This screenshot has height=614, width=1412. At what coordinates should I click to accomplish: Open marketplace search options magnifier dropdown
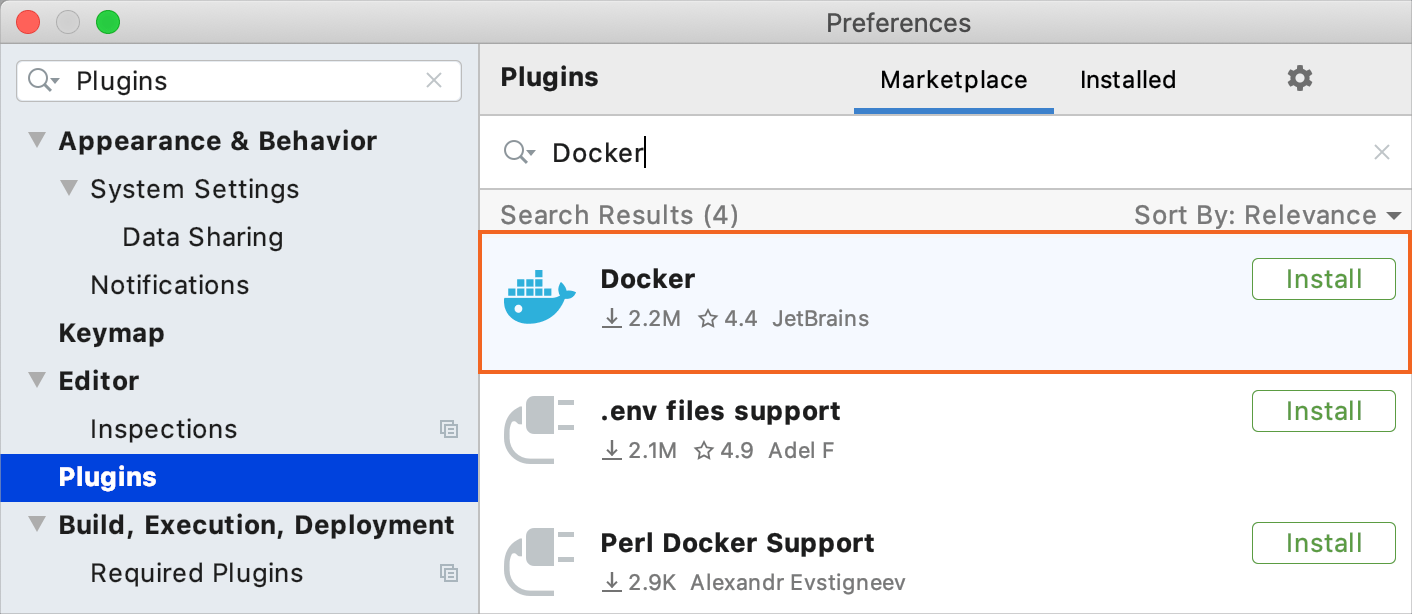(x=520, y=152)
